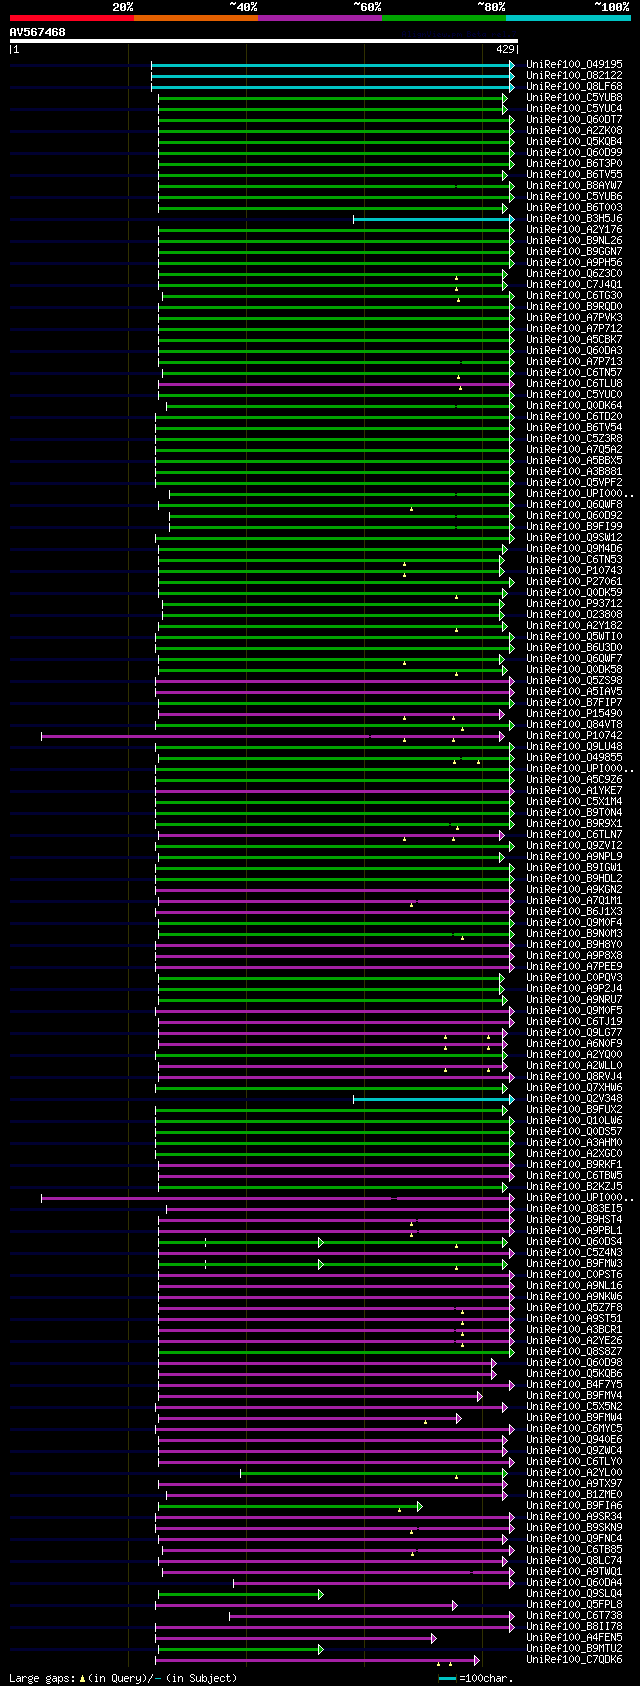
Task: Click label UniRef100_Q5ZS98
Action: 574,680
